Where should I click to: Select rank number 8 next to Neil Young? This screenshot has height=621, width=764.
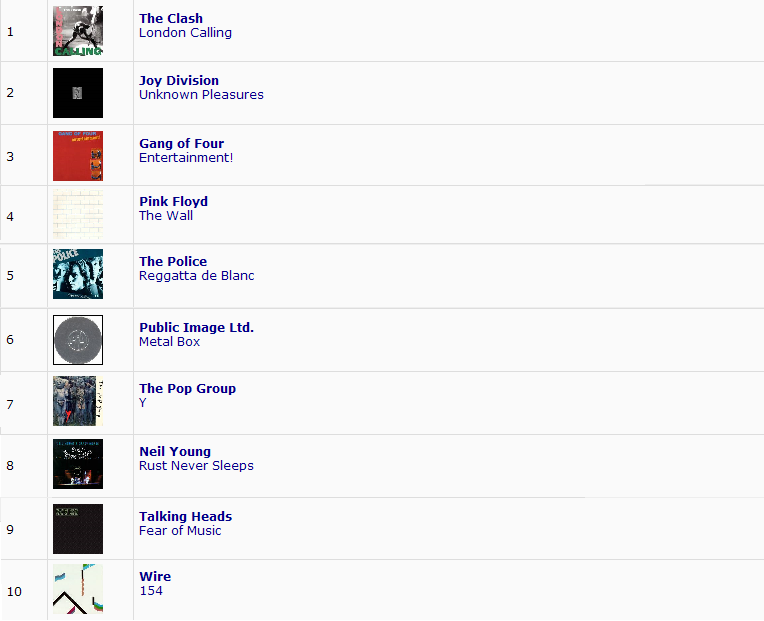(10, 466)
